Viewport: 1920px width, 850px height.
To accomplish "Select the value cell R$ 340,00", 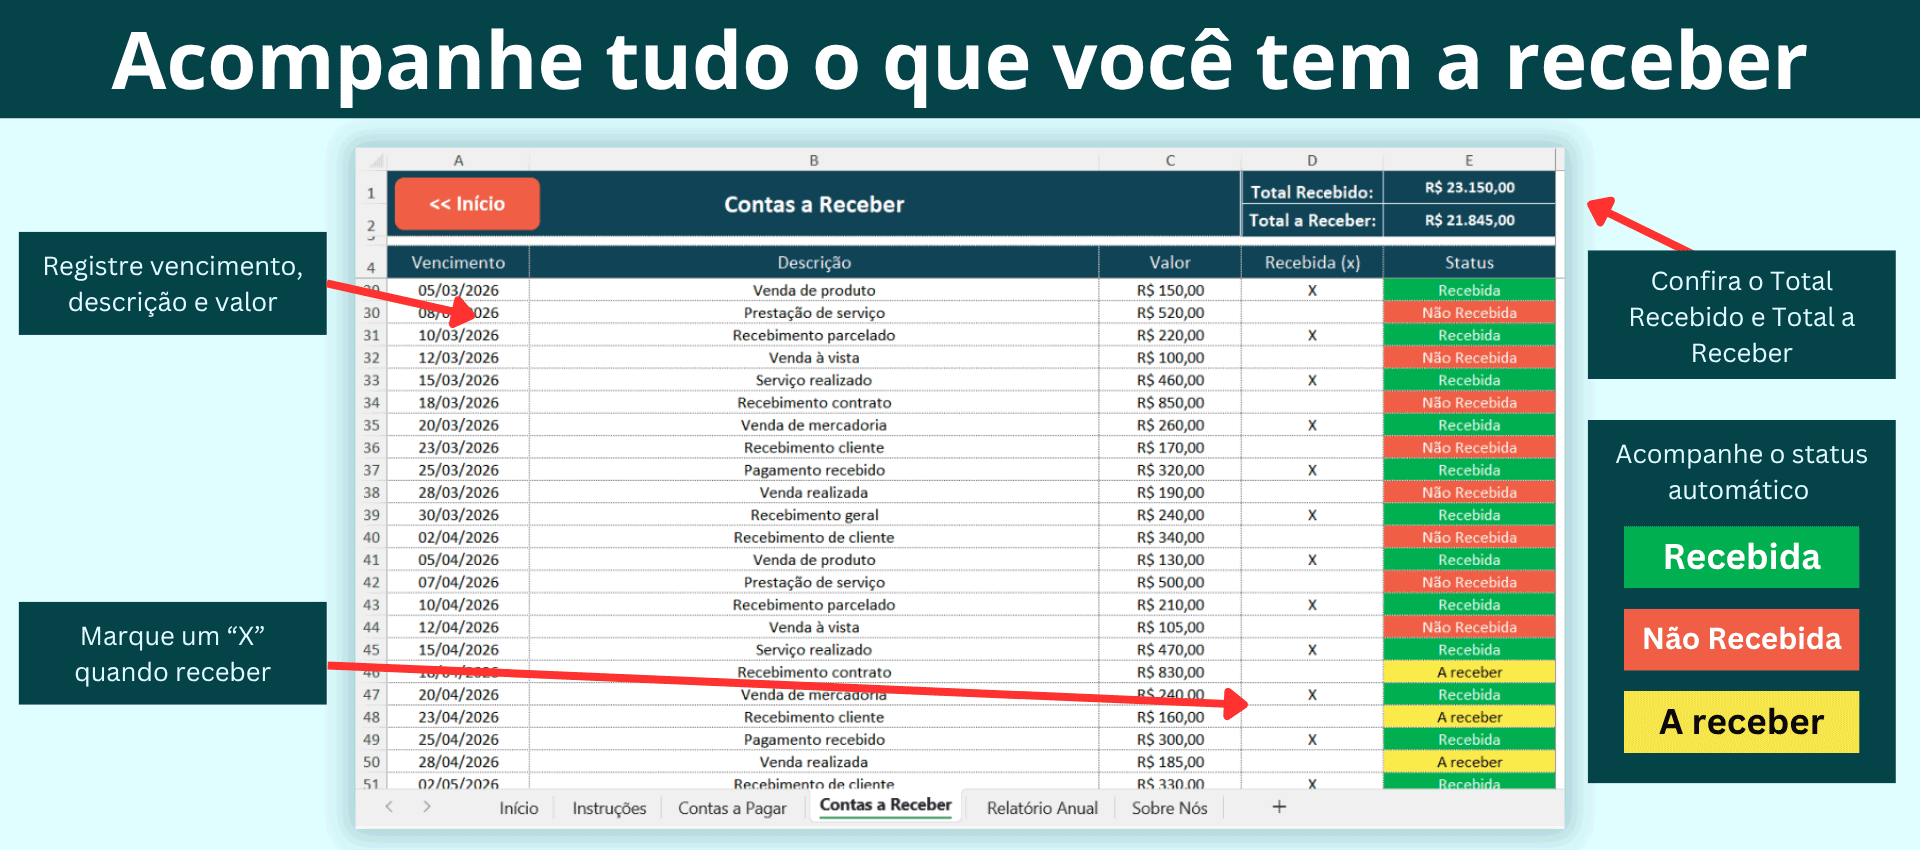I will click(1170, 537).
